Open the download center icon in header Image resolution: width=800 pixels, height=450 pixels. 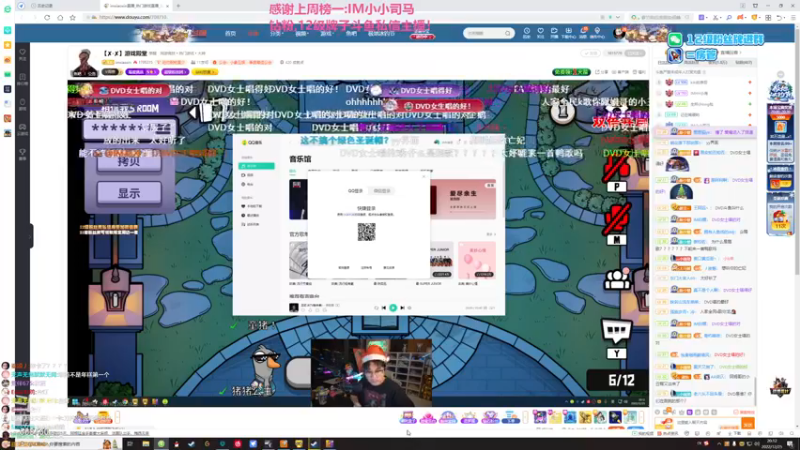click(x=568, y=33)
